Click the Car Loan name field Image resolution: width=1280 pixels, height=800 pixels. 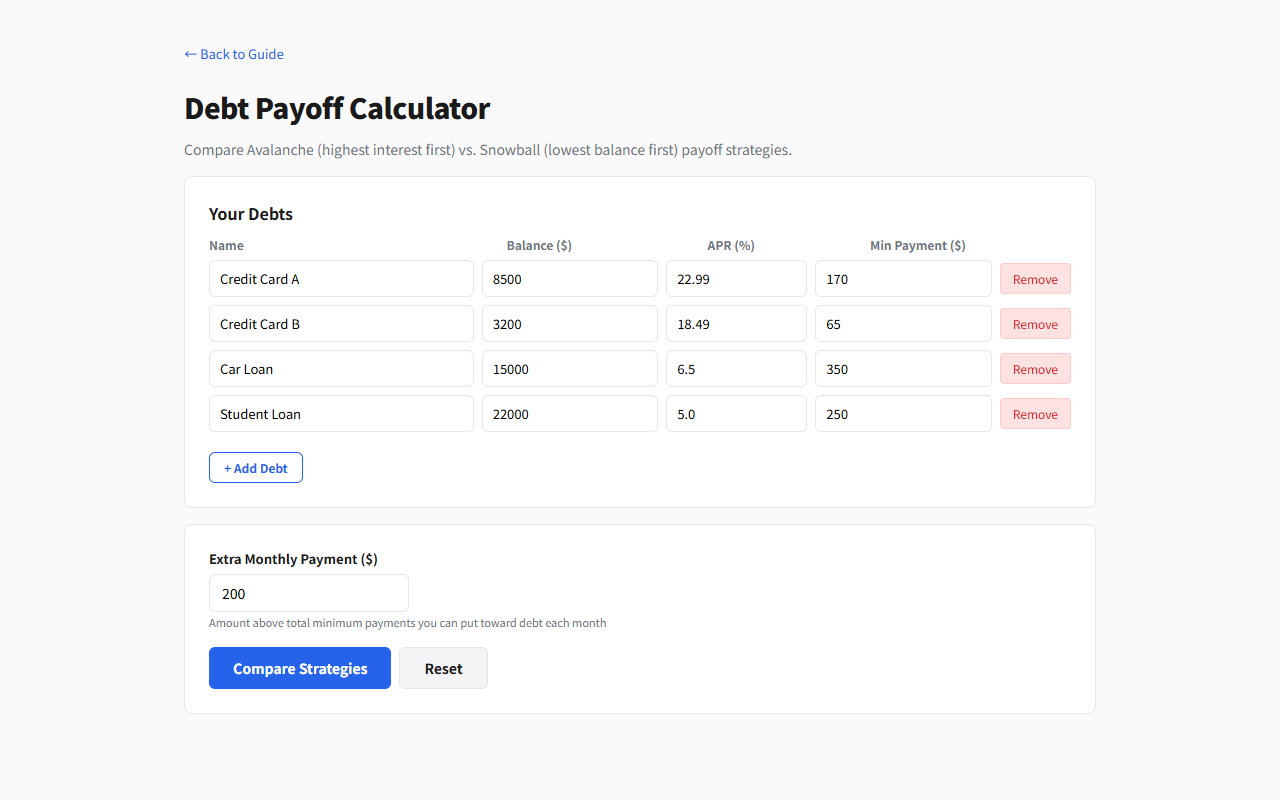pos(341,369)
